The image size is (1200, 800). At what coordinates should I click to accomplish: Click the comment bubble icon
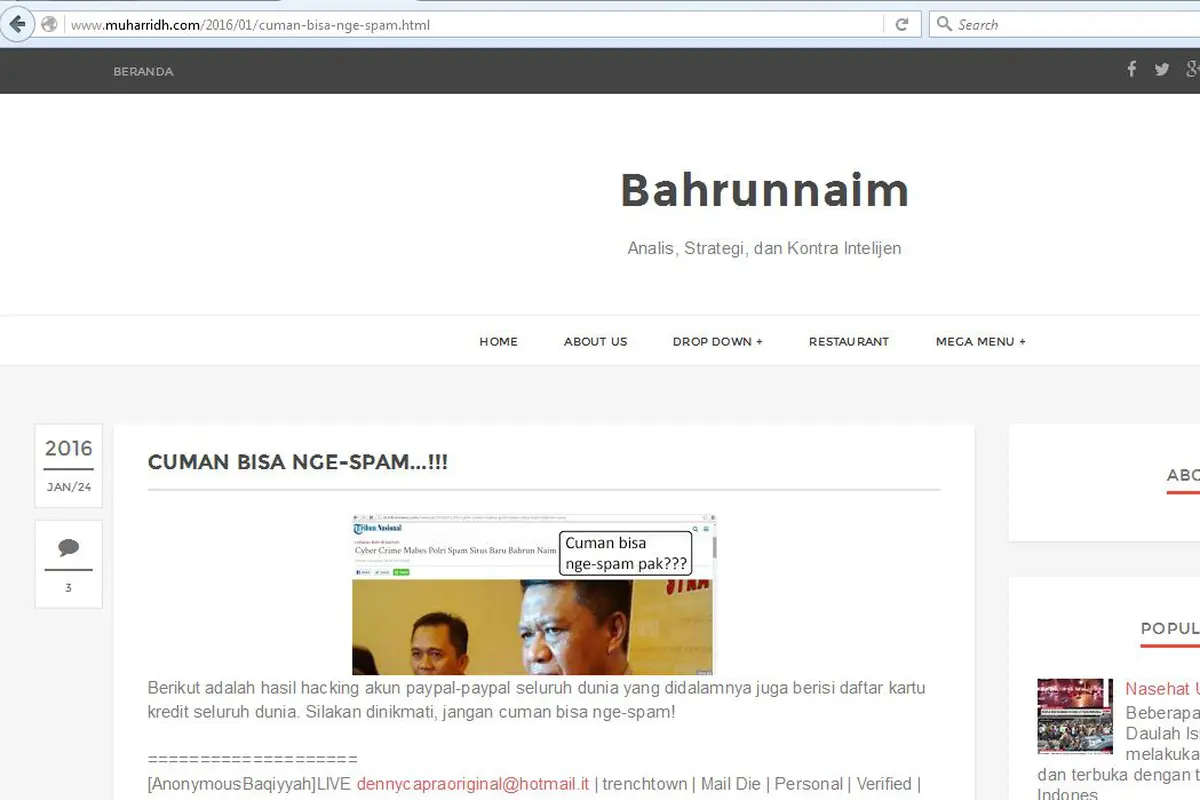(x=68, y=548)
